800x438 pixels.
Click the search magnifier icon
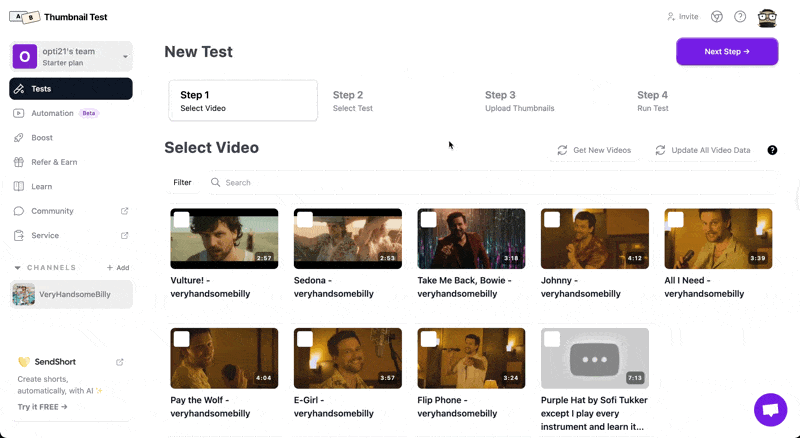216,183
